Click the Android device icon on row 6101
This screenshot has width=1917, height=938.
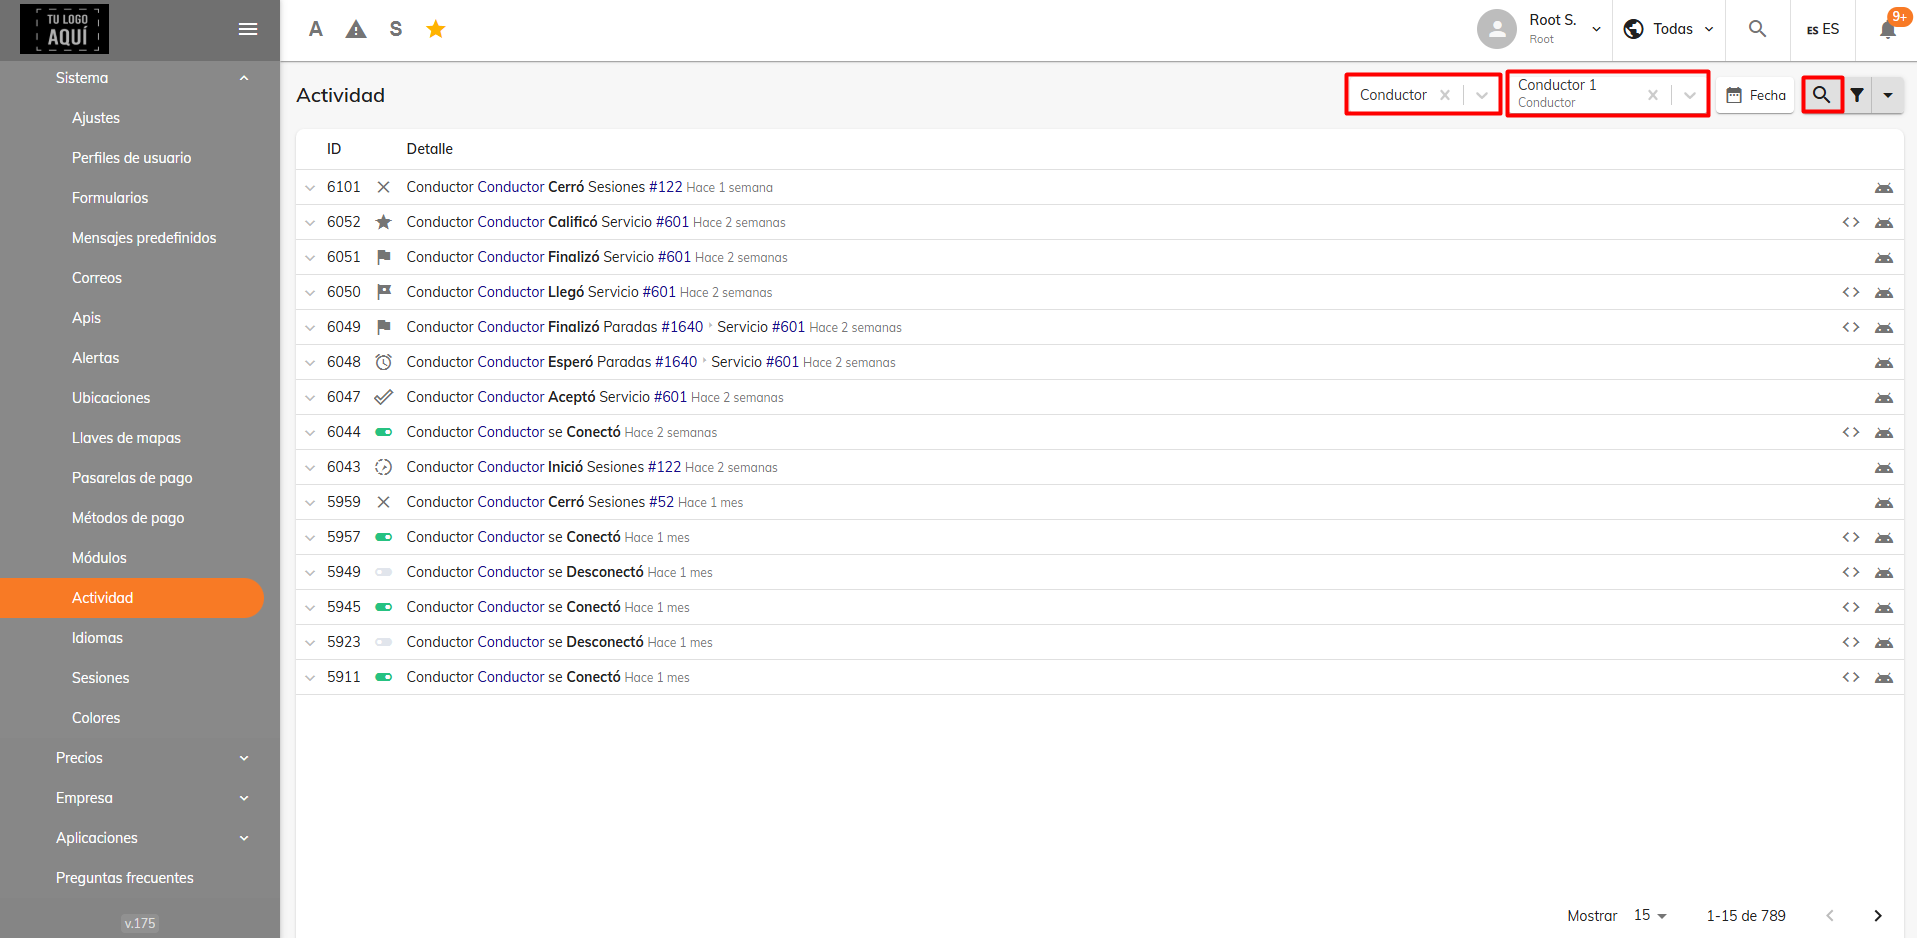tap(1884, 188)
